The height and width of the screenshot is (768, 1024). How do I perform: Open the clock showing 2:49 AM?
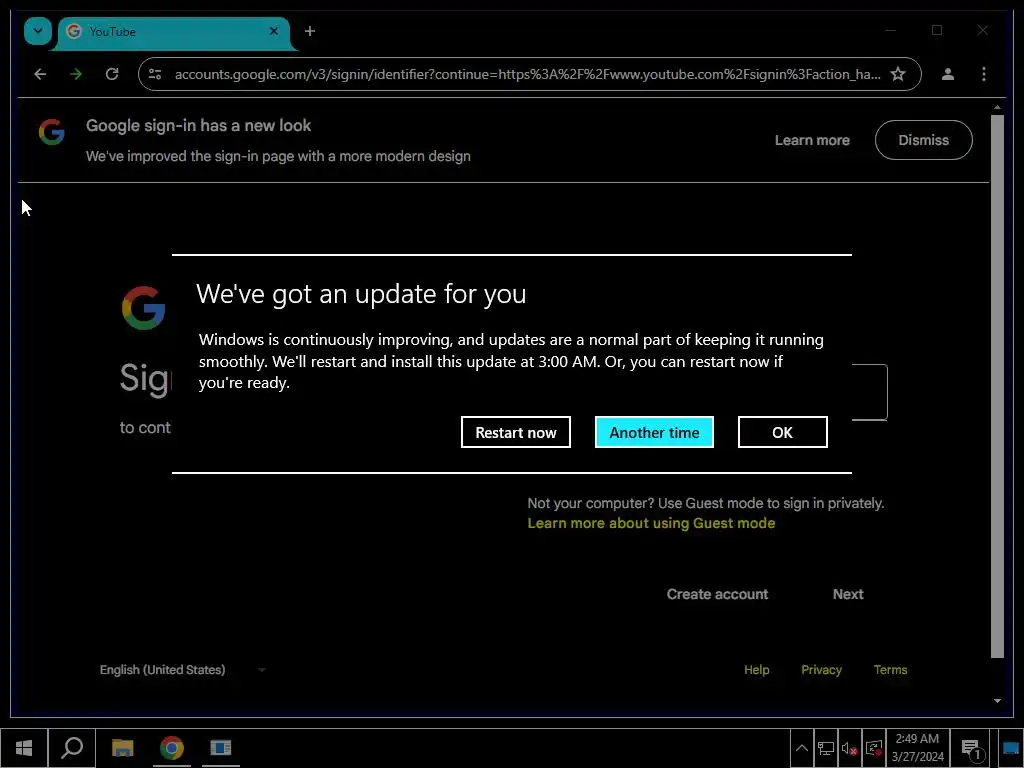click(x=918, y=748)
